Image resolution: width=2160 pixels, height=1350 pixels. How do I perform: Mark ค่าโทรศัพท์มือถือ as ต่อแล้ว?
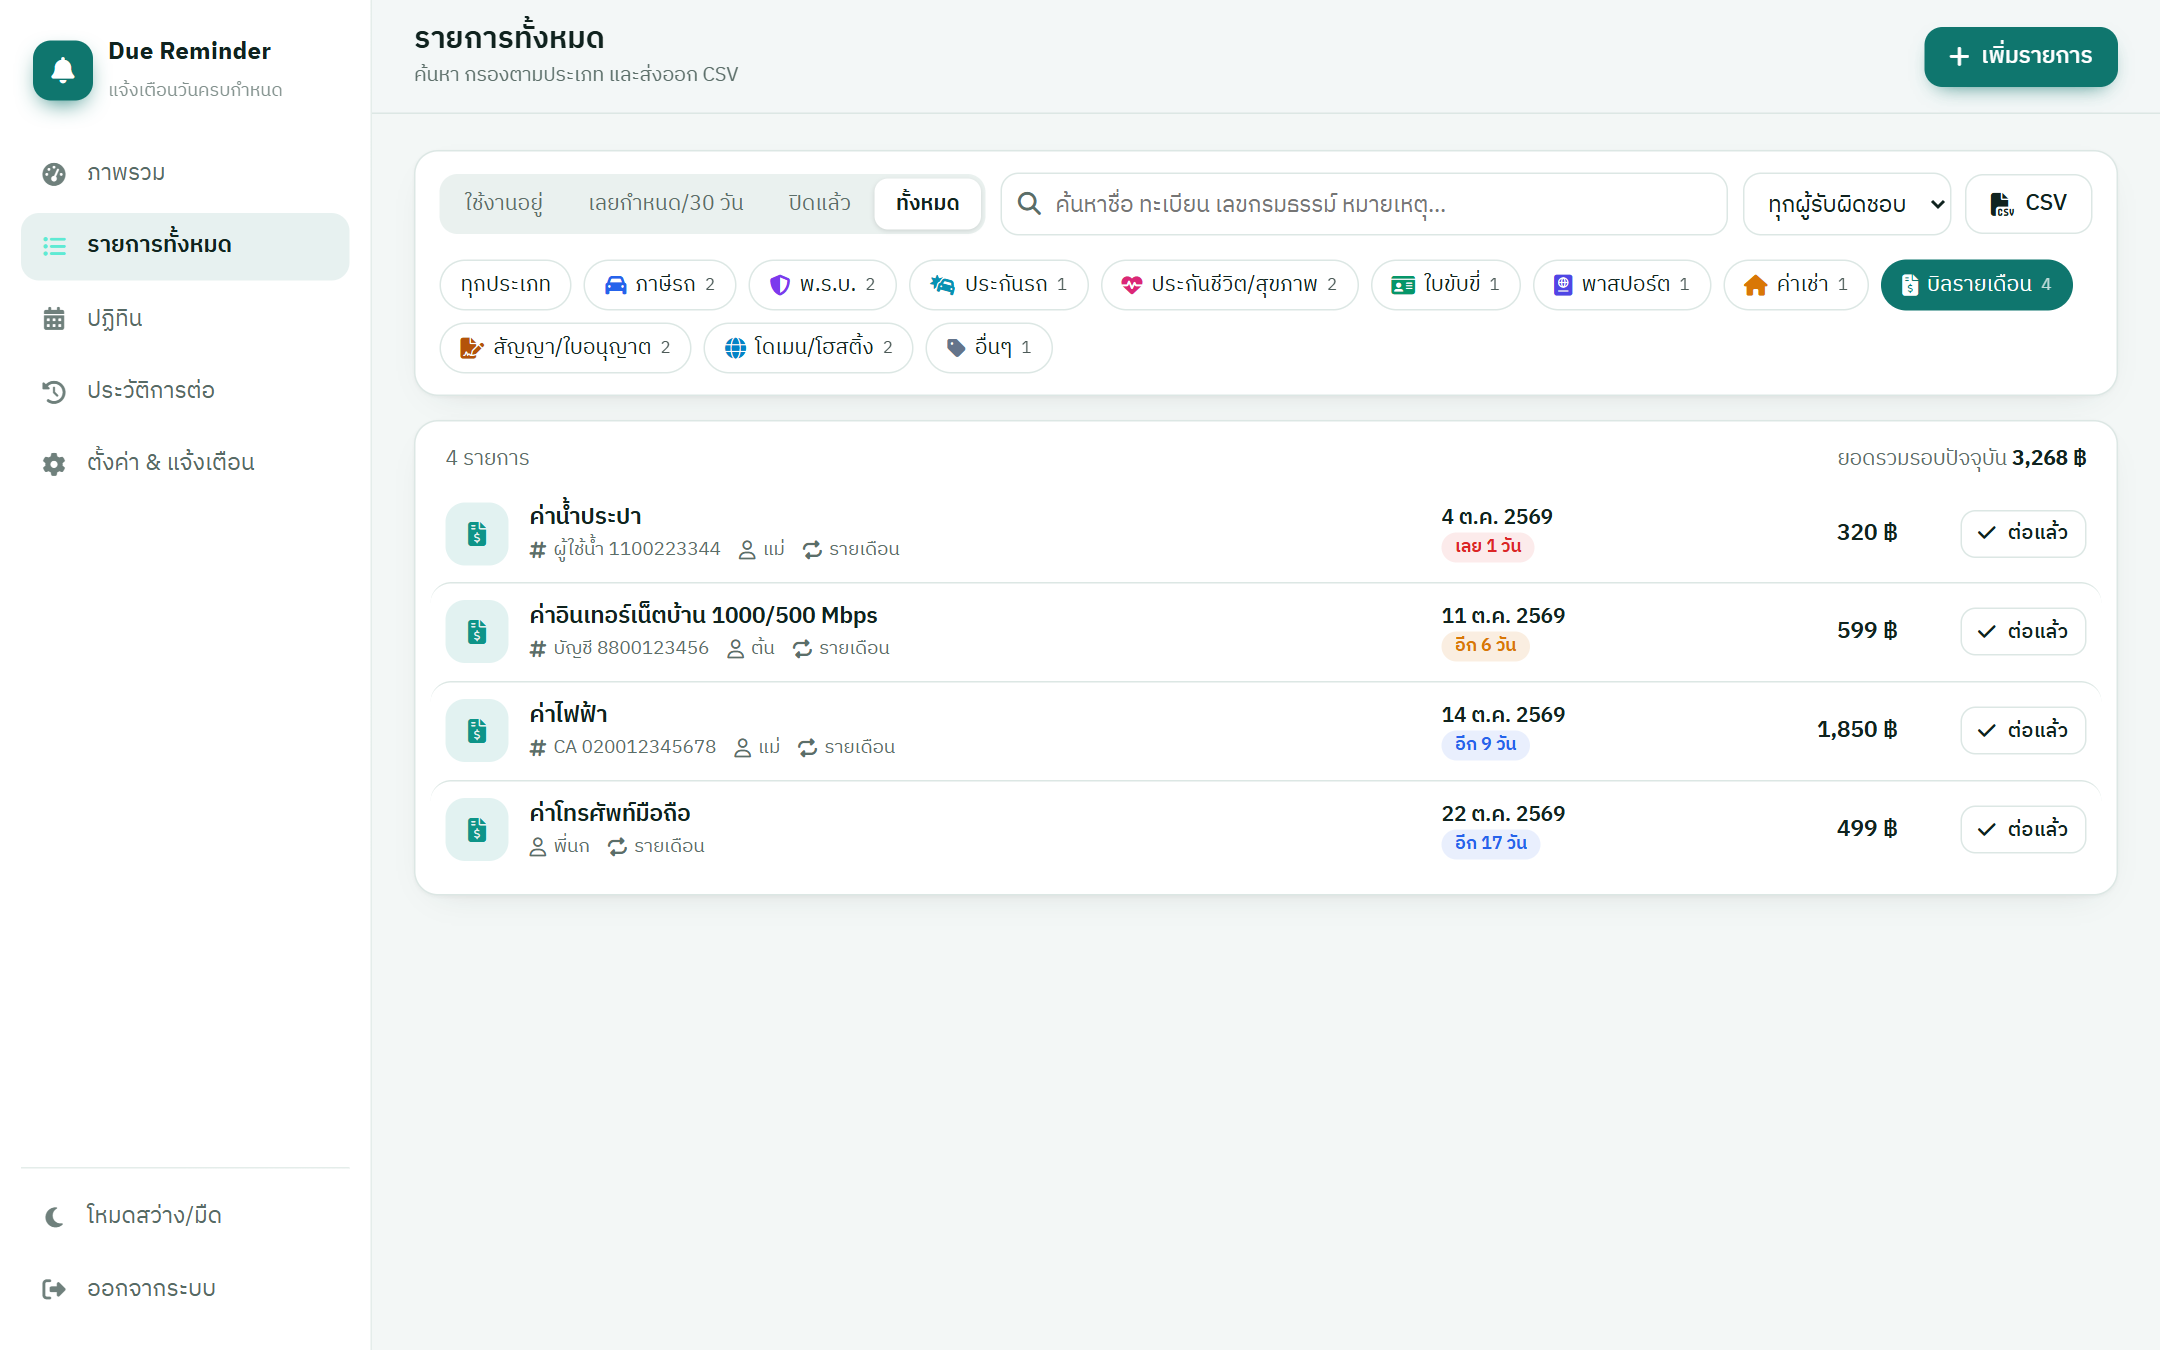point(2022,829)
